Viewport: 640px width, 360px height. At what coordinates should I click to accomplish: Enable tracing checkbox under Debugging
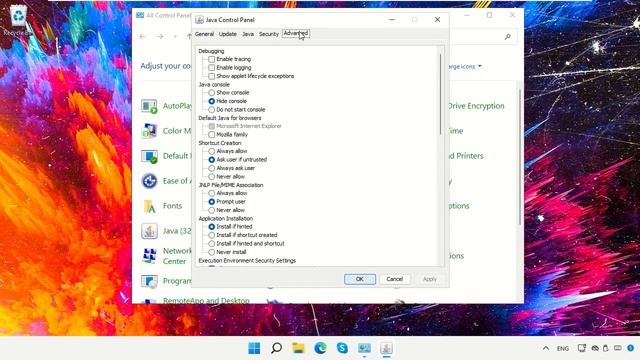[x=211, y=59]
